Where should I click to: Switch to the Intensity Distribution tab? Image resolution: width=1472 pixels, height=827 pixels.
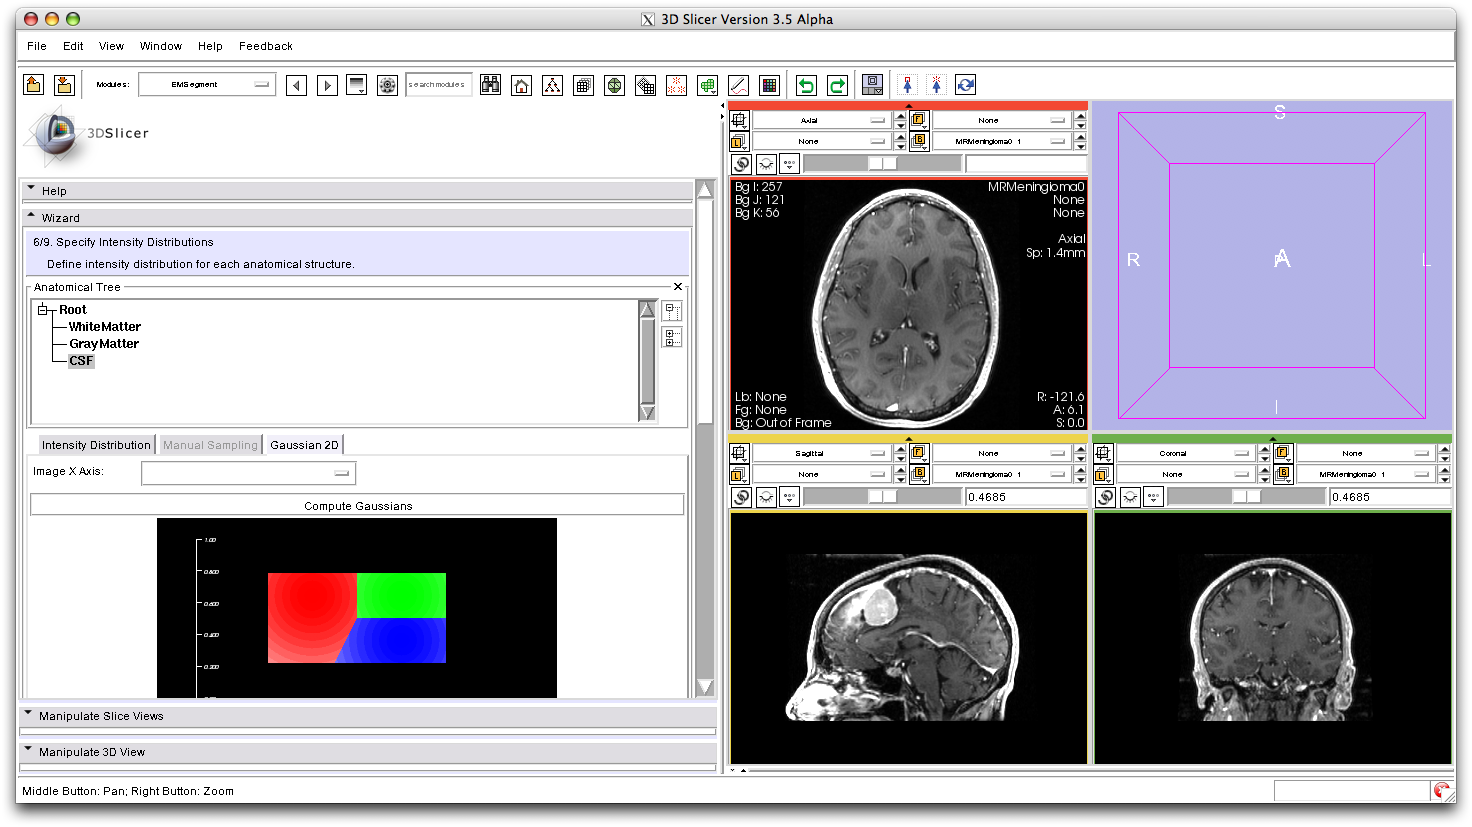96,445
